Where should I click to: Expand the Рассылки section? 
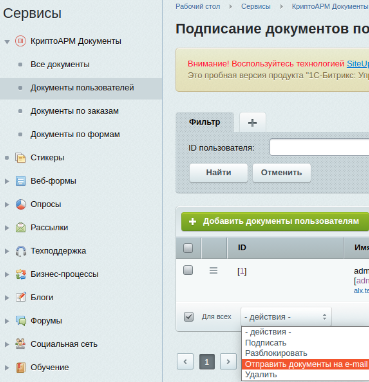(7, 228)
